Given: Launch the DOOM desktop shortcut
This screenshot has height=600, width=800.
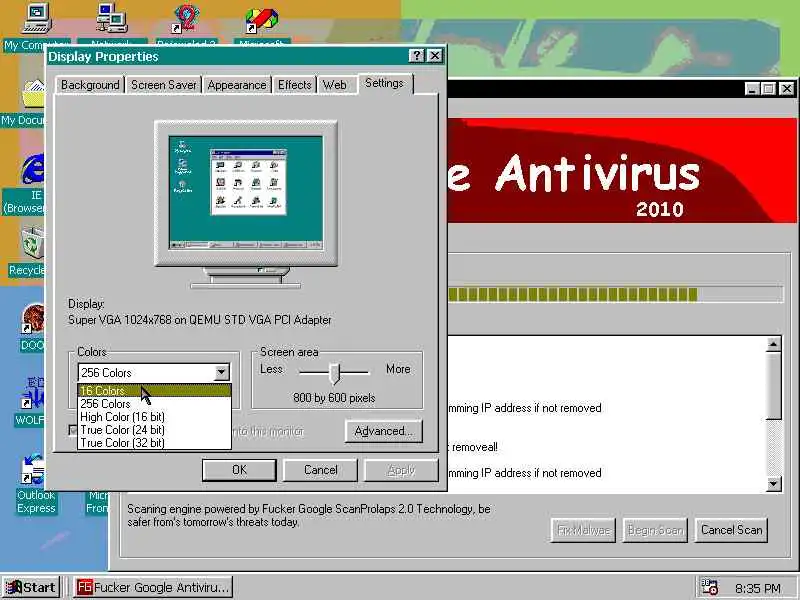Looking at the screenshot, I should (33, 319).
